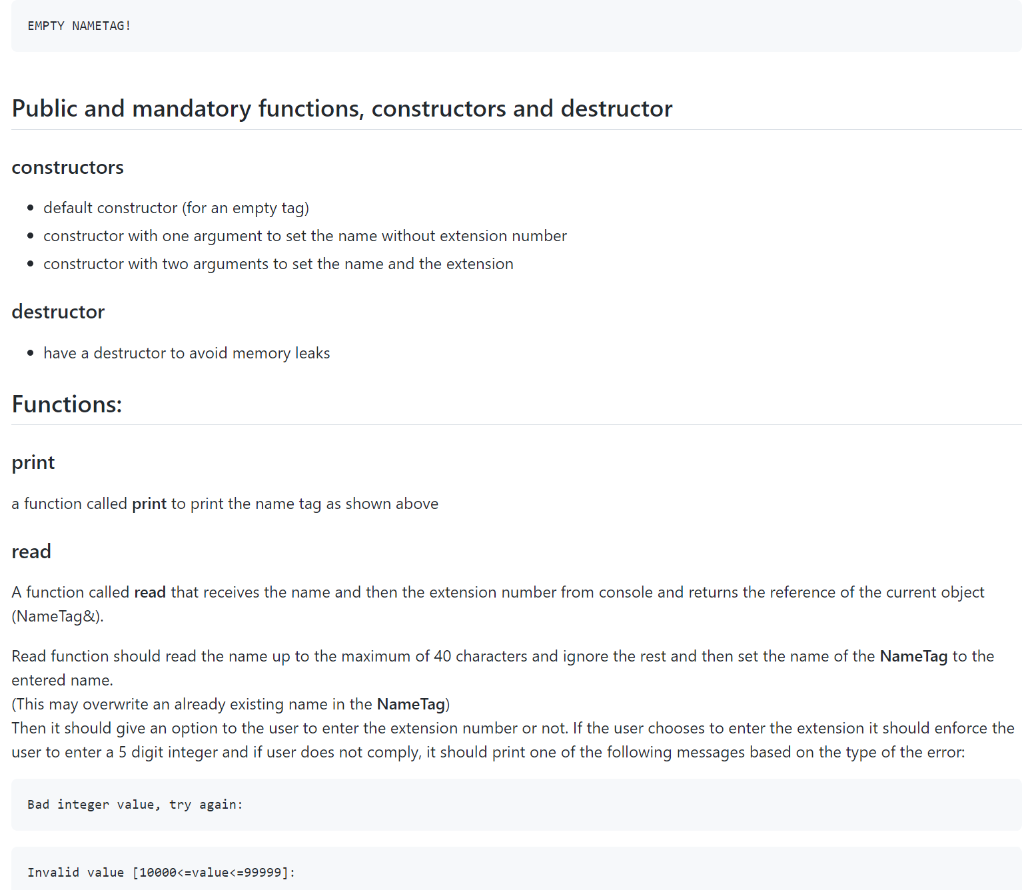Select the constructors subheading

[67, 167]
